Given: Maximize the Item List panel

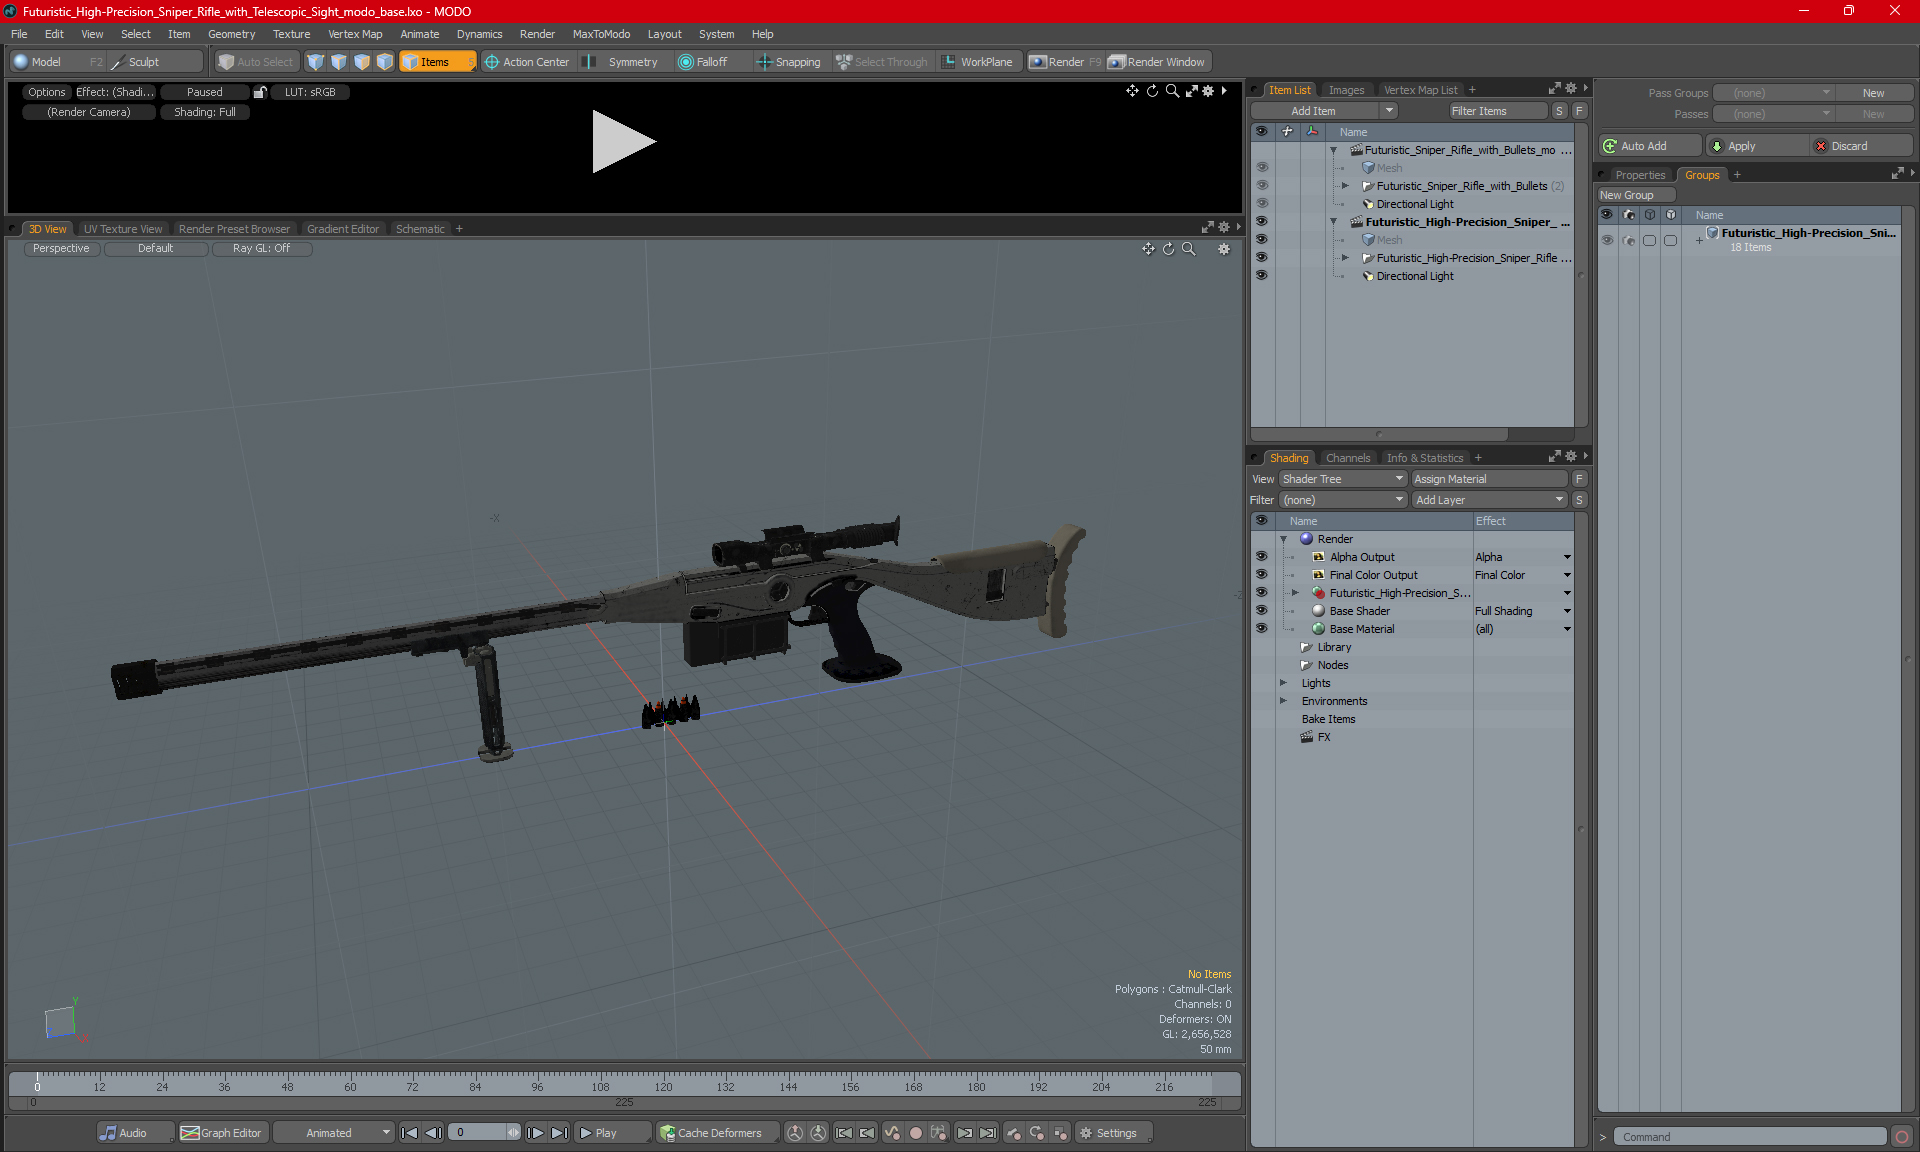Looking at the screenshot, I should click(1554, 89).
